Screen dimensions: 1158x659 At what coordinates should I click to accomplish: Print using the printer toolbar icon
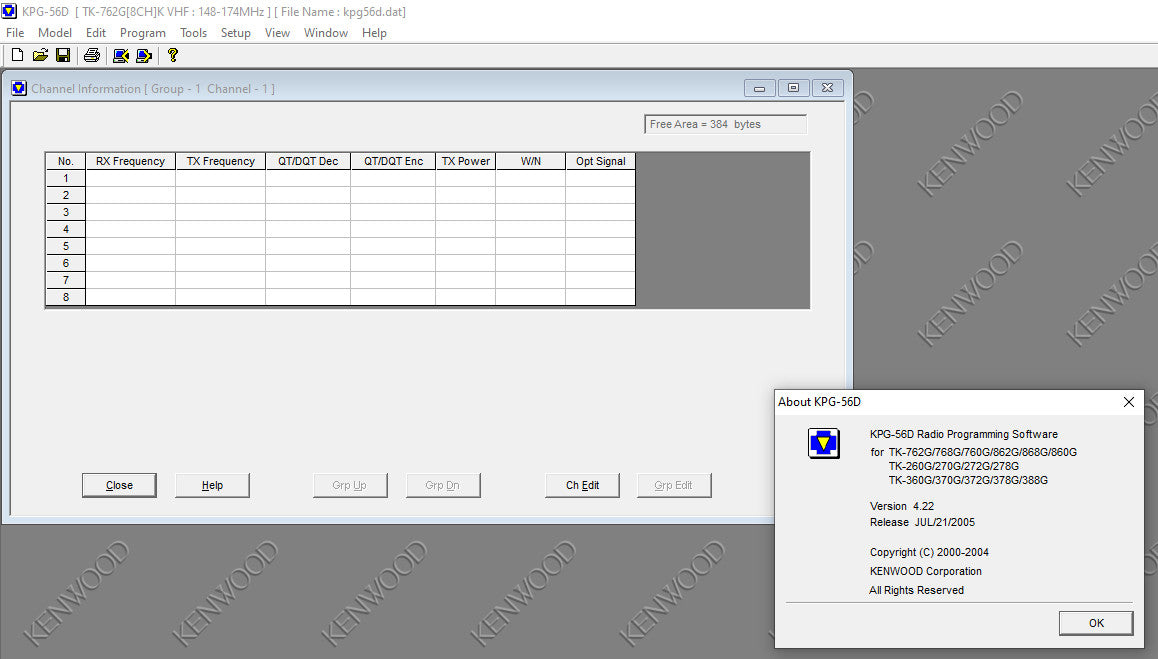coord(92,55)
